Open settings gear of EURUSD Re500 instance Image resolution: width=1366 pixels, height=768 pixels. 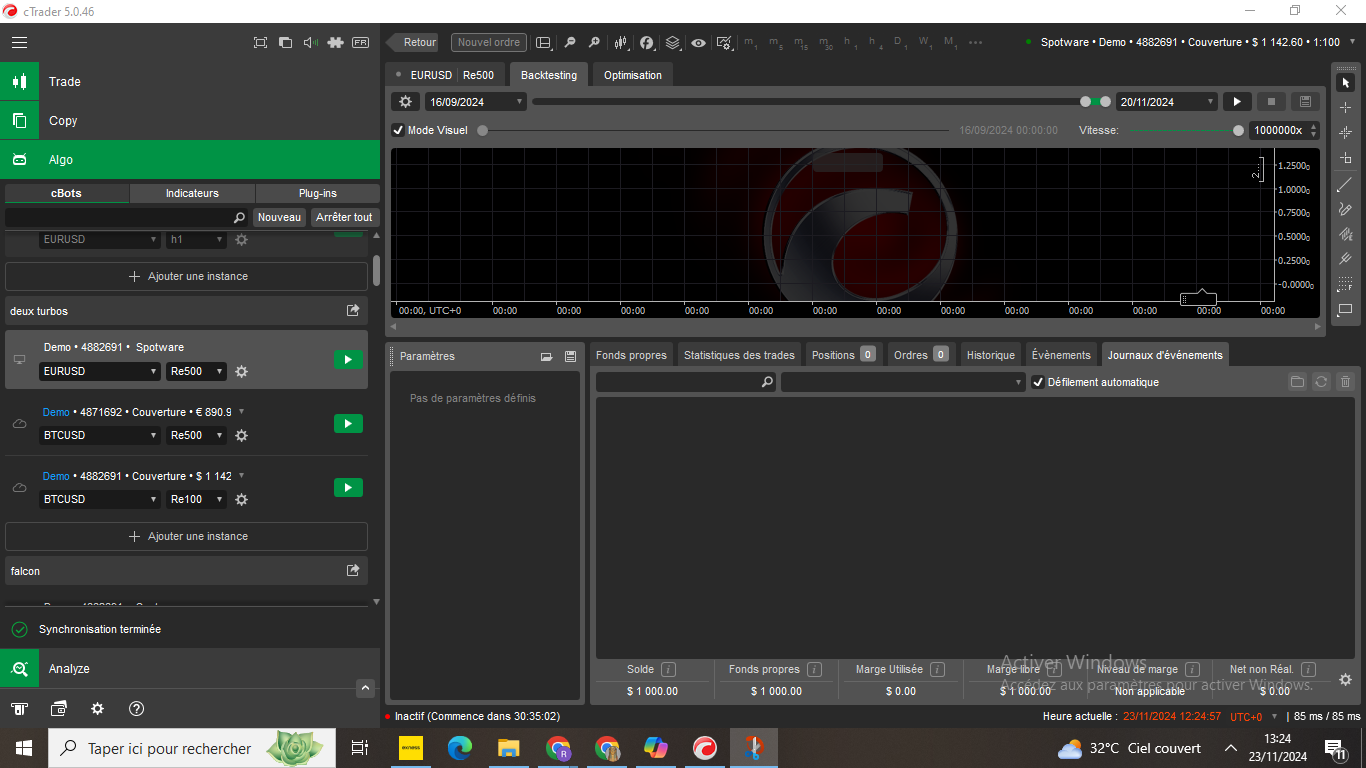pos(241,371)
